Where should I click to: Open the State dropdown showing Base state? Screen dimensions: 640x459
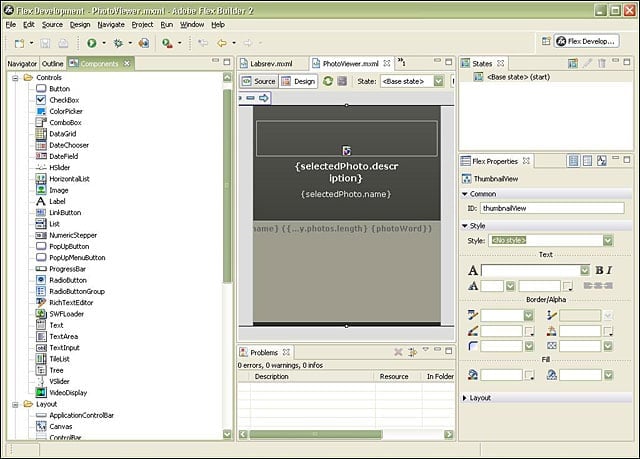click(439, 81)
